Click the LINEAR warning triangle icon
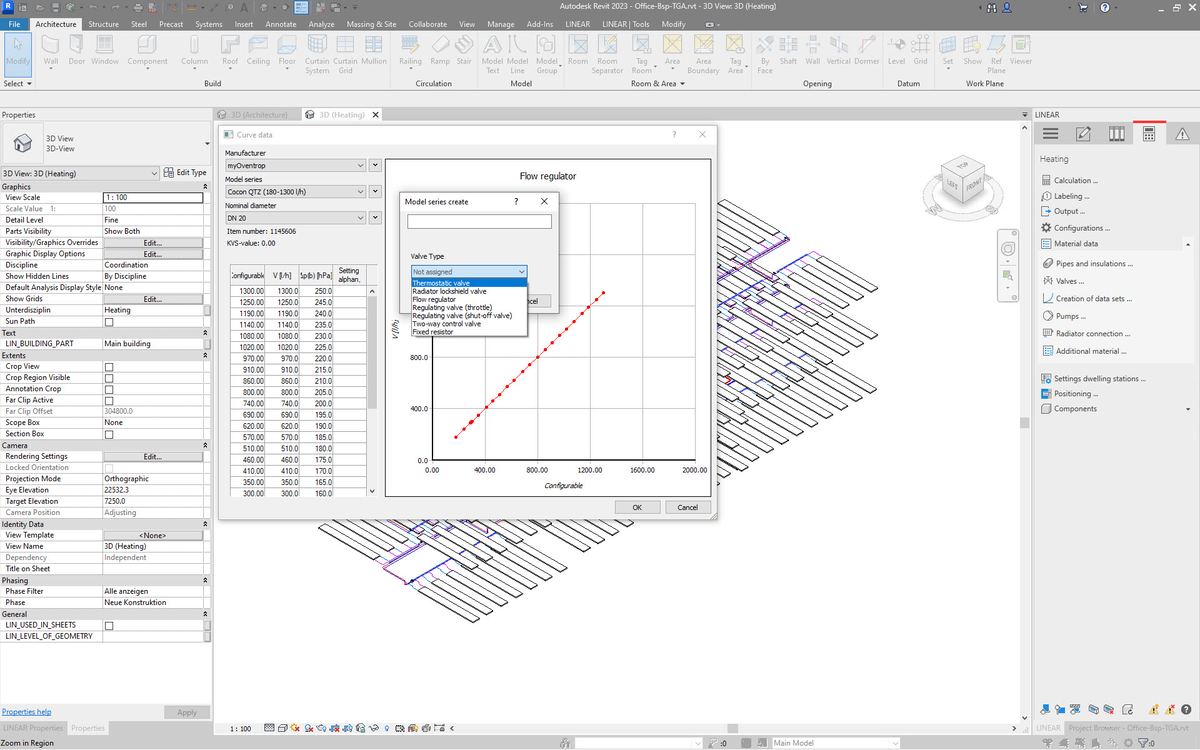Image resolution: width=1200 pixels, height=750 pixels. click(1182, 134)
